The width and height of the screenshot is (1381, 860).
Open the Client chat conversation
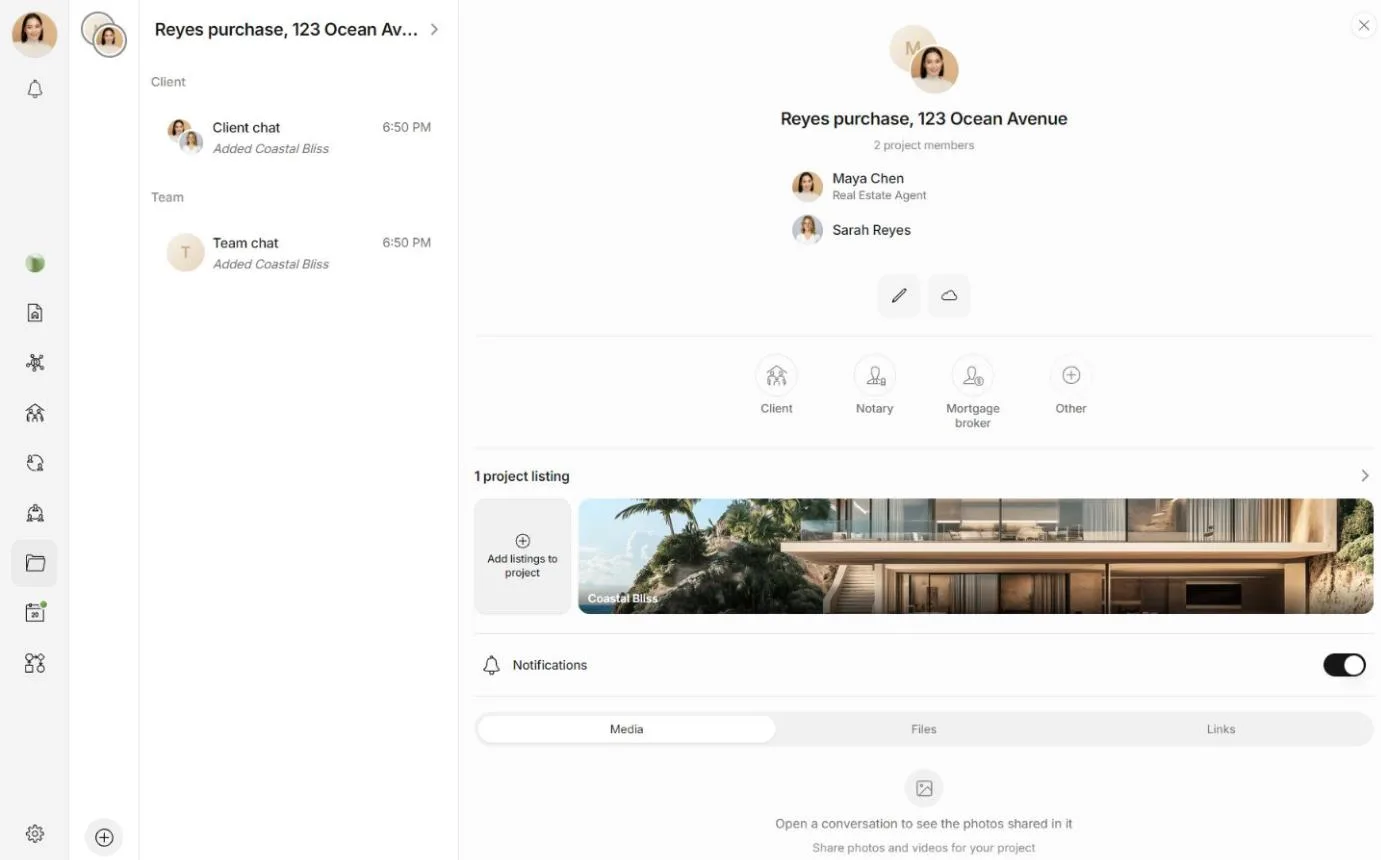point(298,138)
